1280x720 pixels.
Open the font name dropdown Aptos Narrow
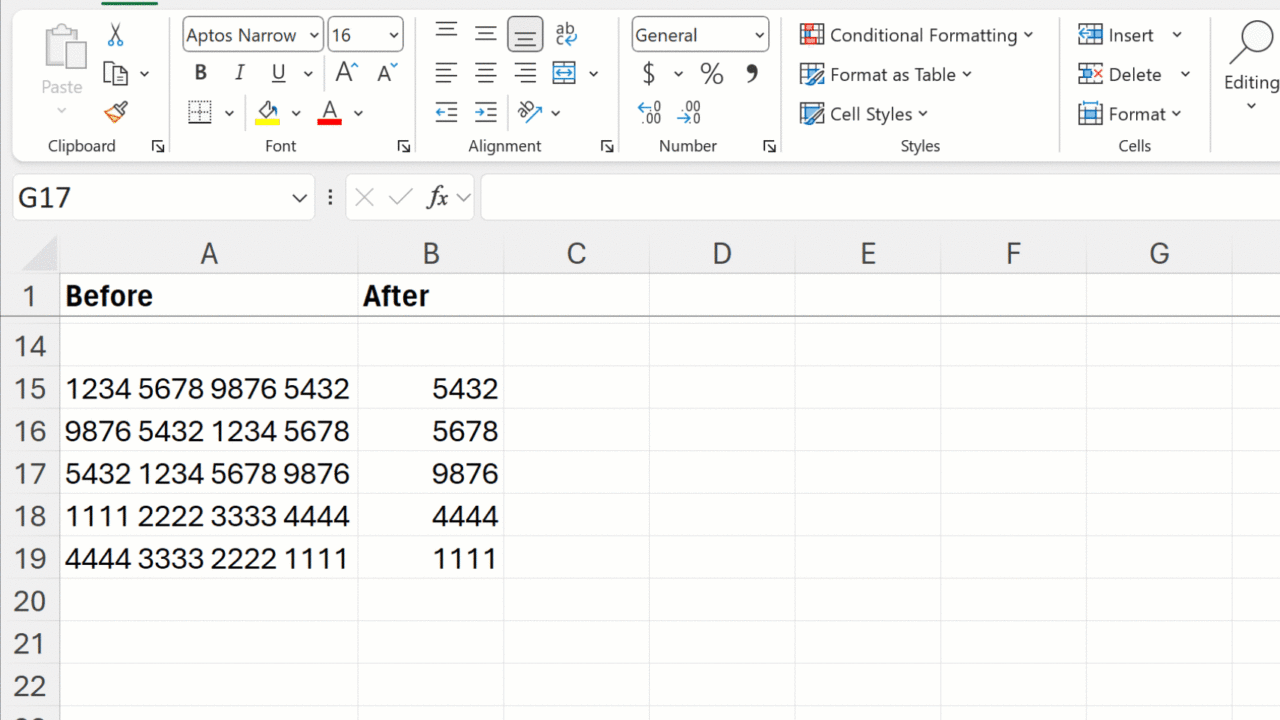314,36
